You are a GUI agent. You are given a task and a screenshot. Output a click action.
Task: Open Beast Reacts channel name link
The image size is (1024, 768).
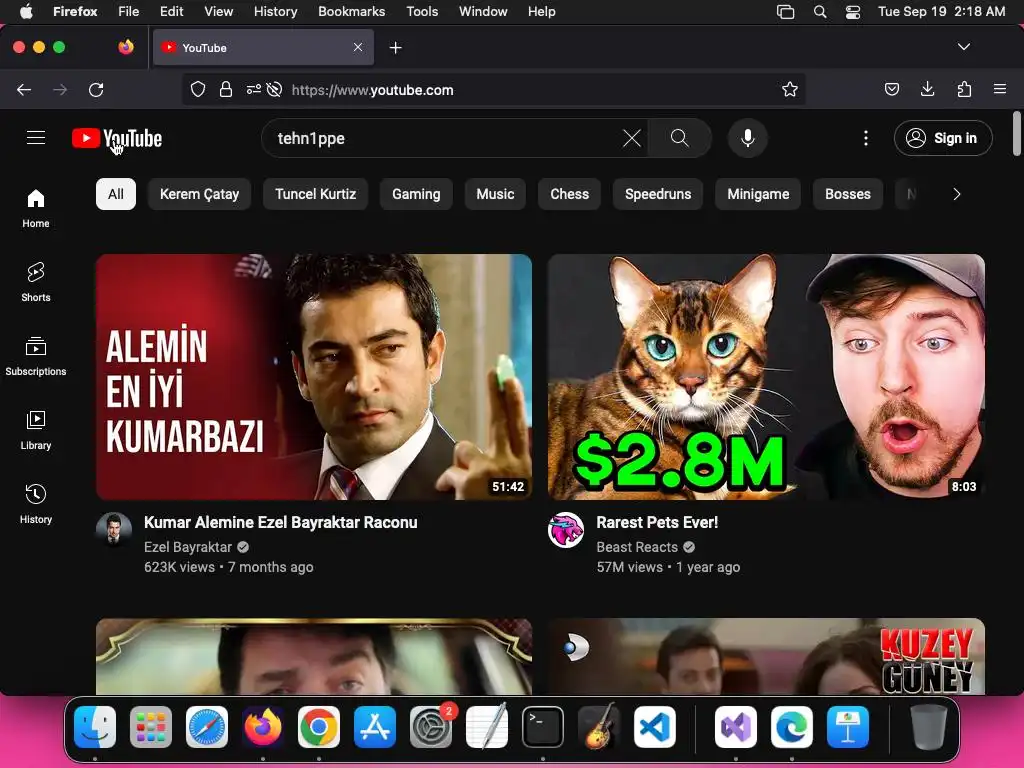click(x=637, y=547)
